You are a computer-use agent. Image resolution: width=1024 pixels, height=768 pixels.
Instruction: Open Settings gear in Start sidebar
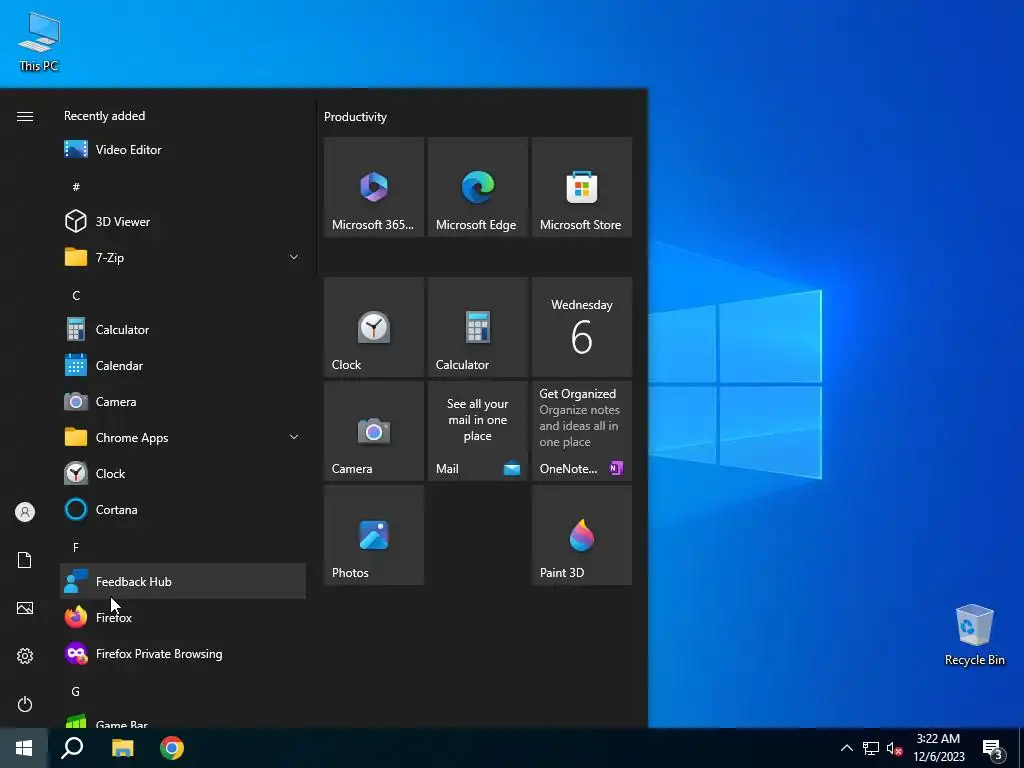pos(25,656)
